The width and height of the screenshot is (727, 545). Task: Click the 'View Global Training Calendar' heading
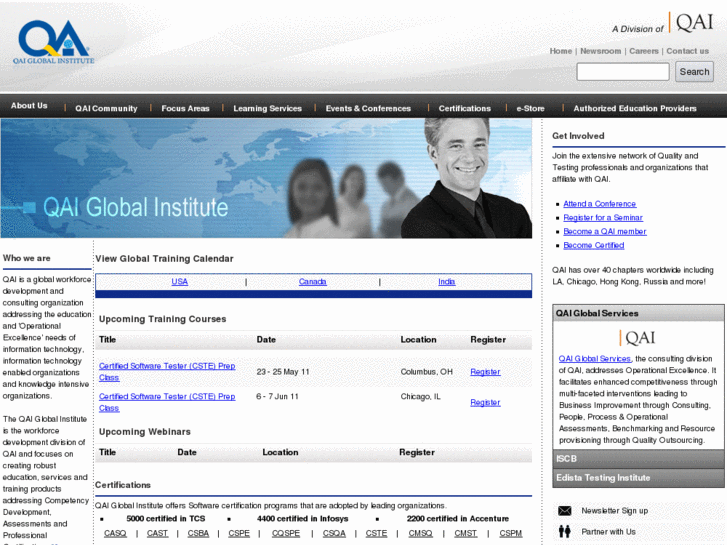pyautogui.click(x=164, y=259)
